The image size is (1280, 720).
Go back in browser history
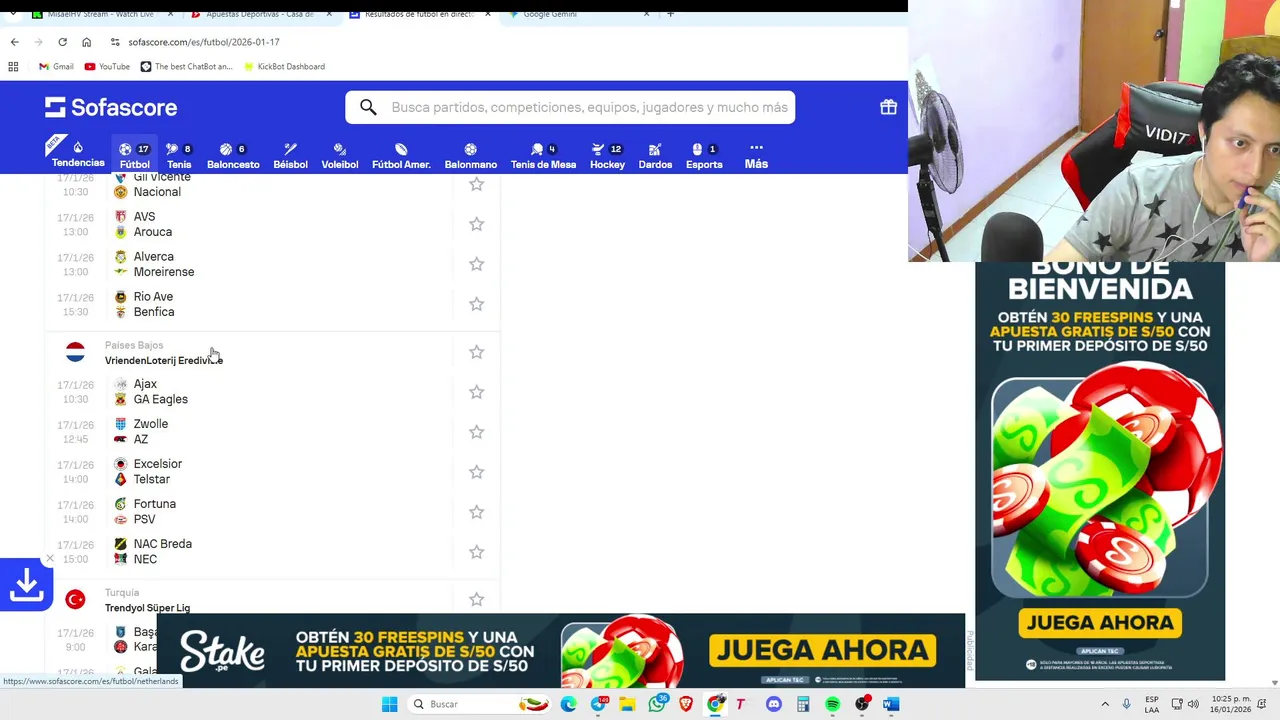coord(14,42)
